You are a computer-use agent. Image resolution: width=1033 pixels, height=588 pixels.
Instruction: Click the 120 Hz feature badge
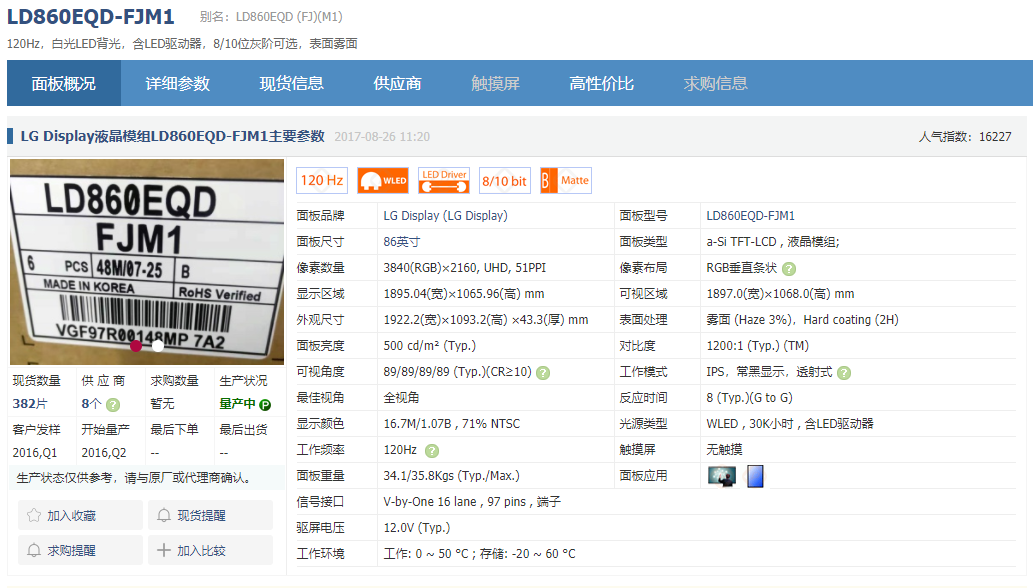pyautogui.click(x=321, y=181)
